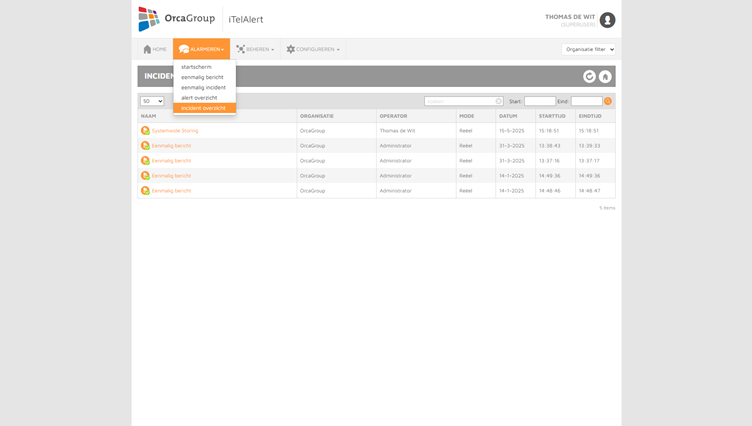Click the end time 13:37:17
The image size is (752, 426).
point(589,161)
